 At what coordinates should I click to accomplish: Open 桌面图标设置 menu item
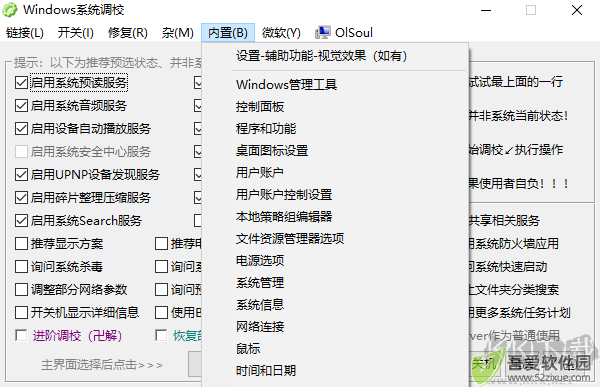click(335, 150)
